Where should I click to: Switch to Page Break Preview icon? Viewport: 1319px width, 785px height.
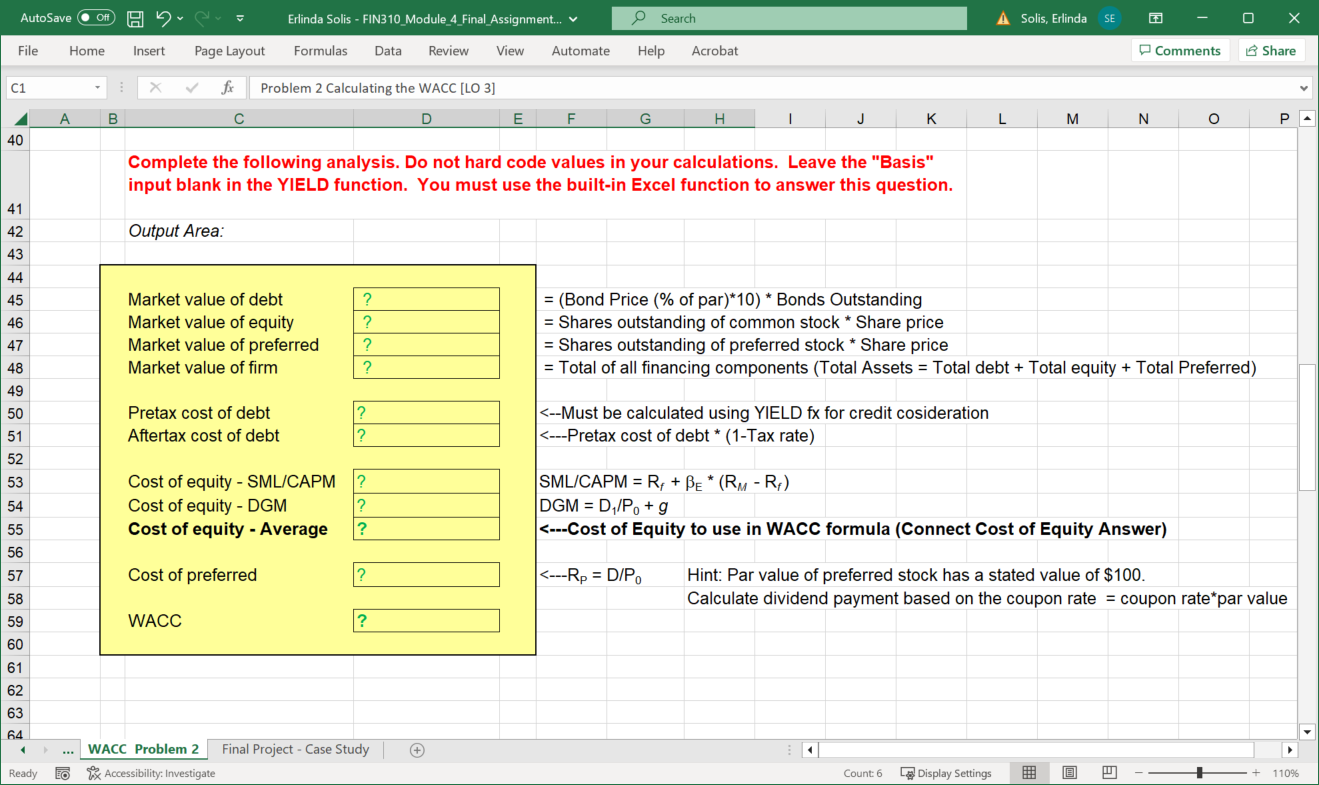click(x=1109, y=773)
